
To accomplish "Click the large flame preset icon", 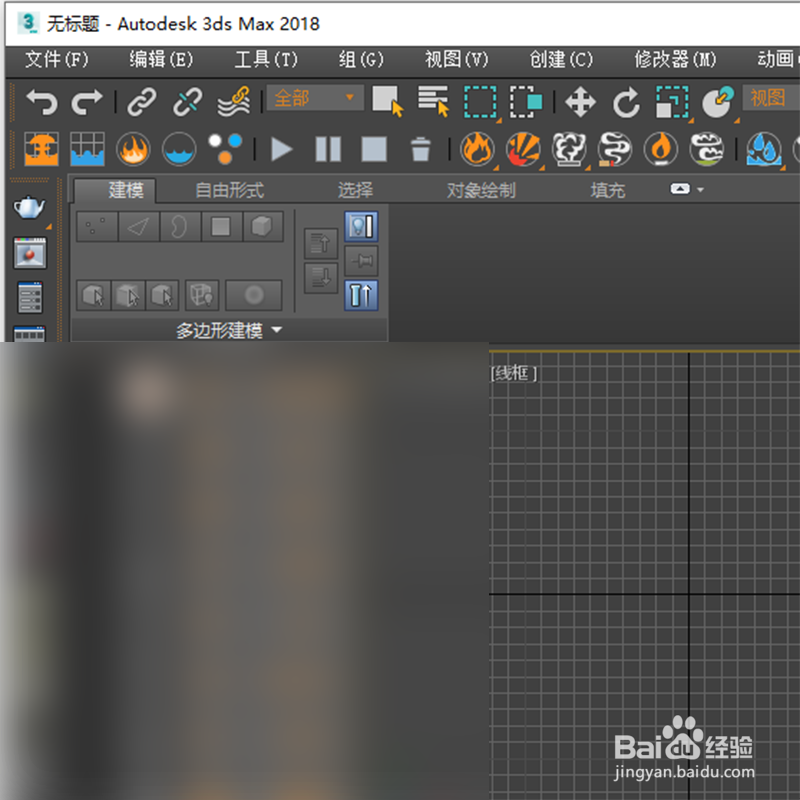I will click(x=477, y=149).
